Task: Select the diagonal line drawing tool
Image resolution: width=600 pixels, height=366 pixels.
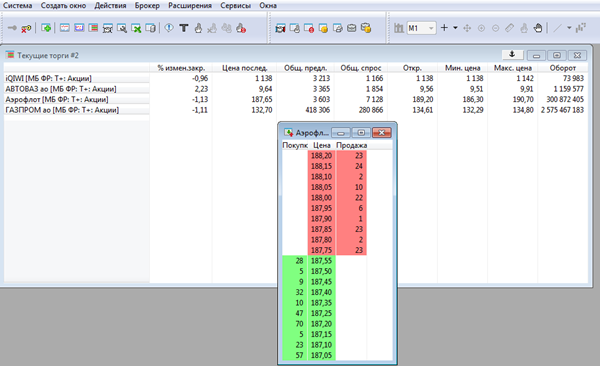Action: pyautogui.click(x=558, y=28)
